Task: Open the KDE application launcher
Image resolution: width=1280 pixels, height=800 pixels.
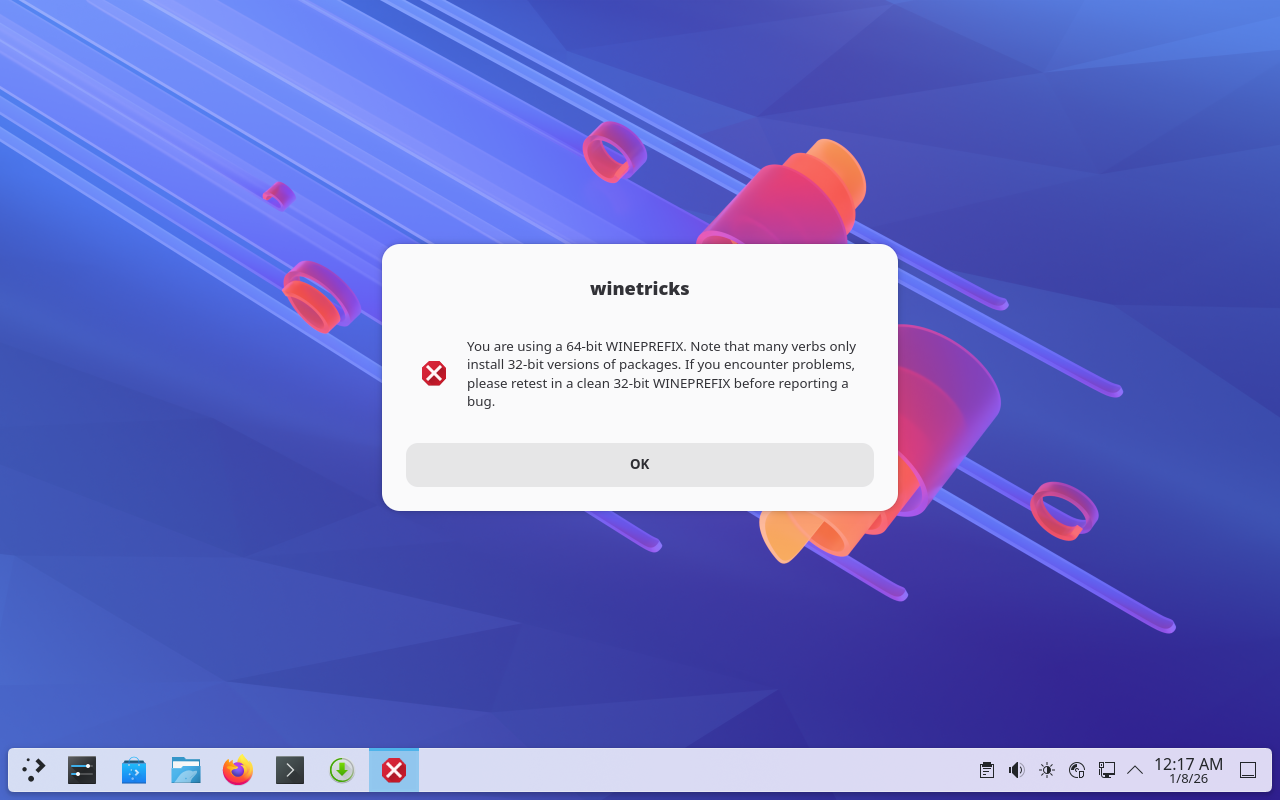Action: (33, 770)
